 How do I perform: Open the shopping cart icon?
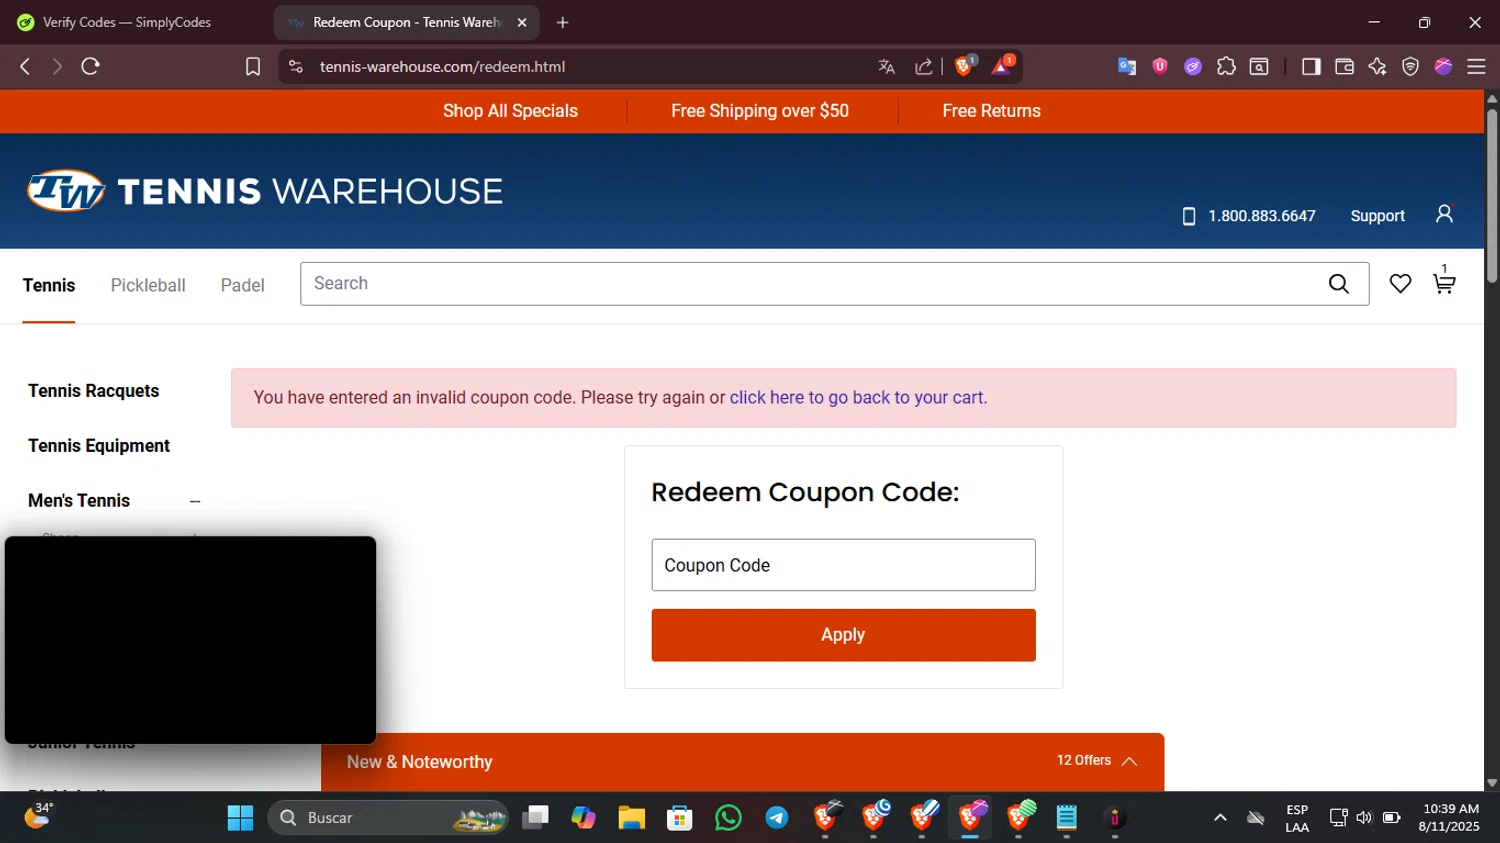[x=1444, y=282]
